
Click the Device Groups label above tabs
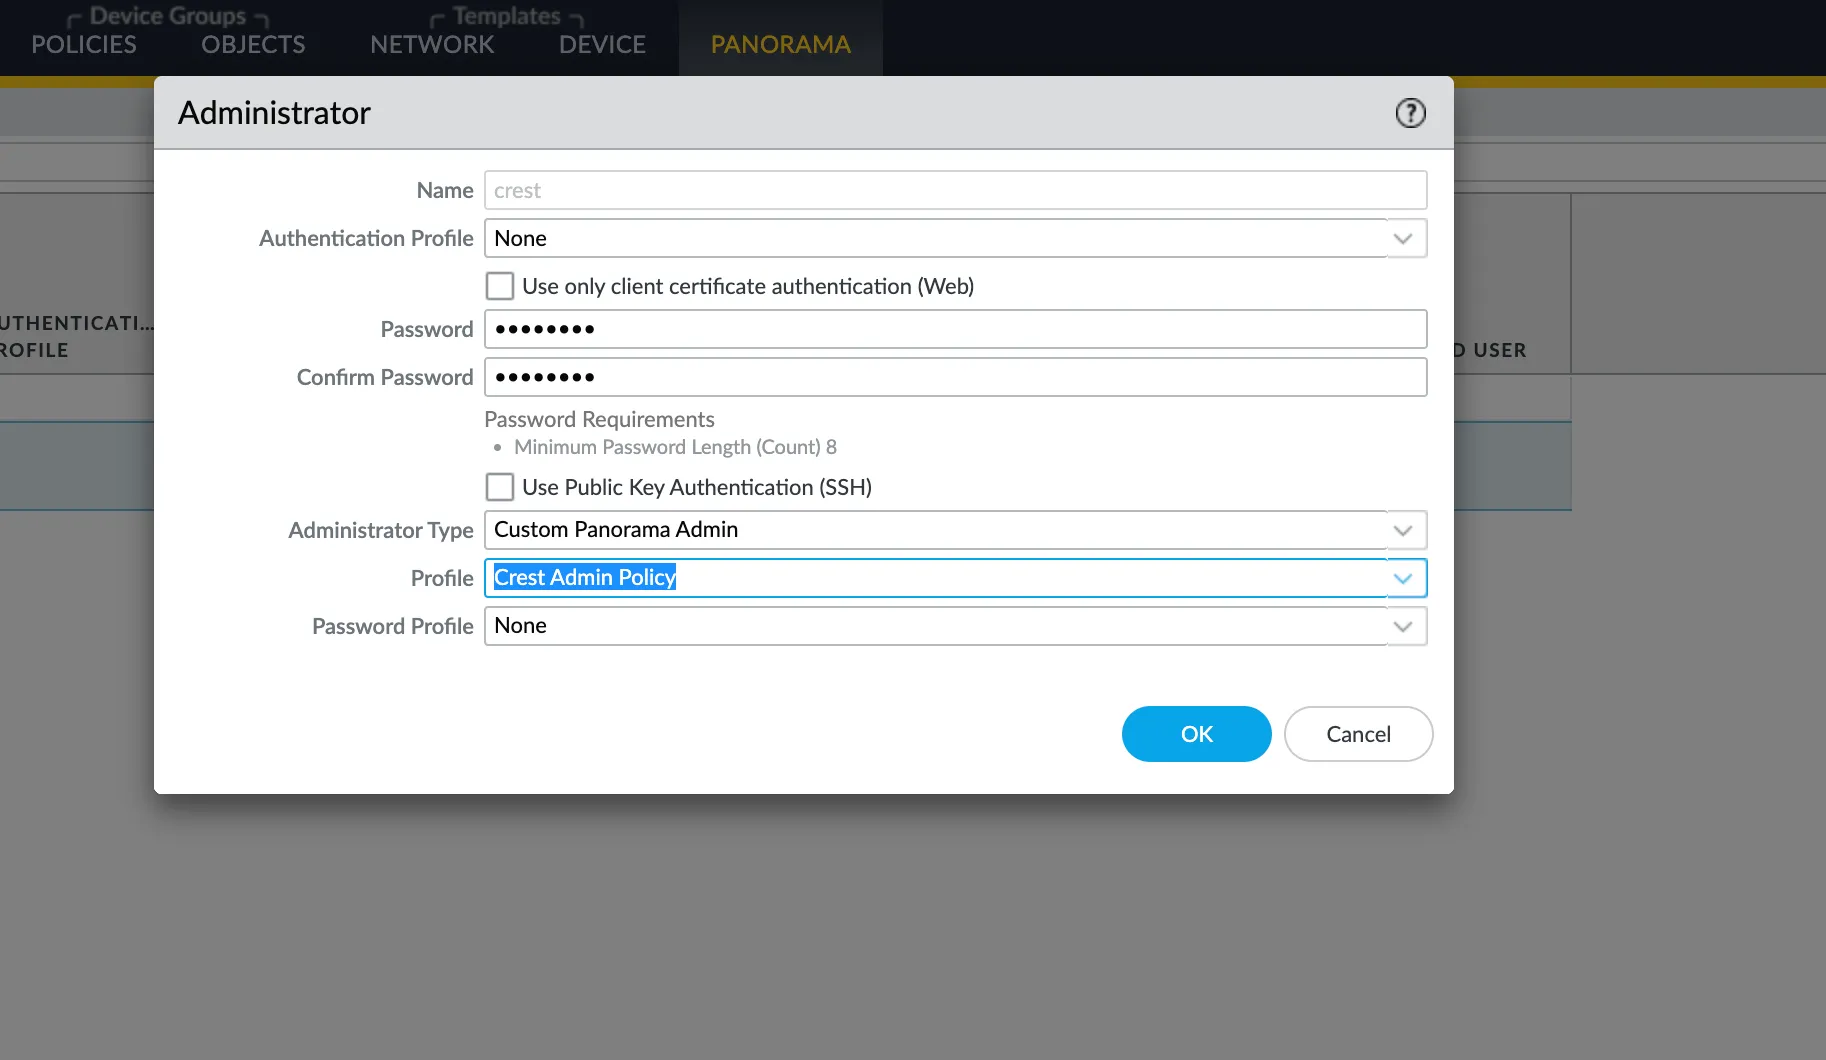point(168,16)
